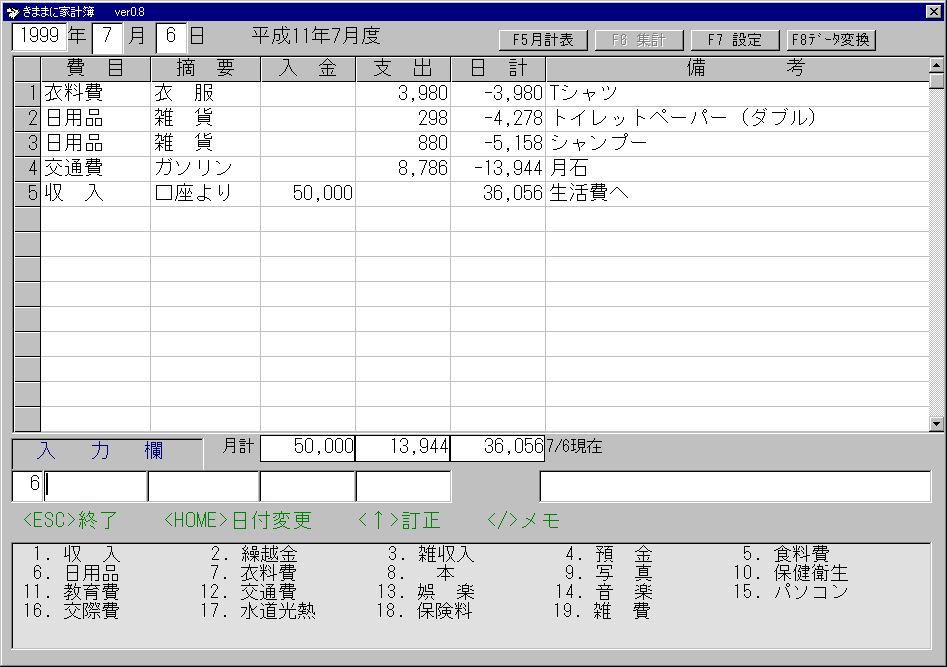Click category 2. 繰越金 in list
The image size is (947, 667).
click(254, 554)
